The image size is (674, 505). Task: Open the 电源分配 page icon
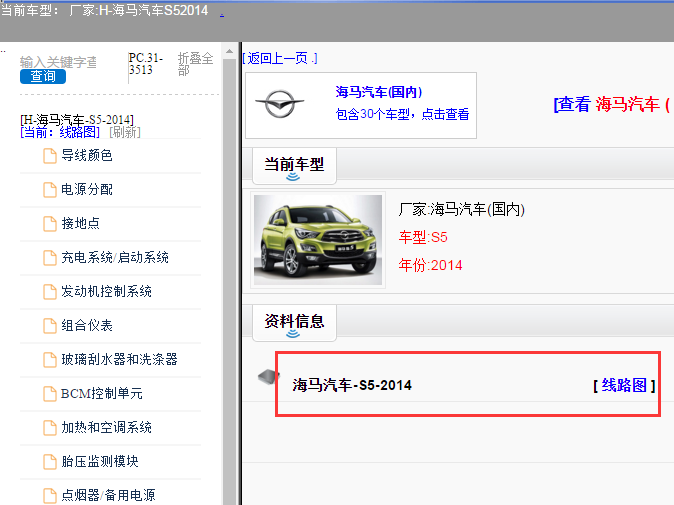[x=50, y=190]
